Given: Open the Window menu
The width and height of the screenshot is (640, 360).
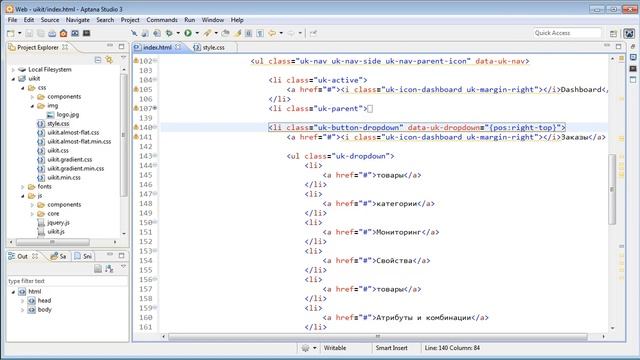Looking at the screenshot, I should tap(213, 20).
